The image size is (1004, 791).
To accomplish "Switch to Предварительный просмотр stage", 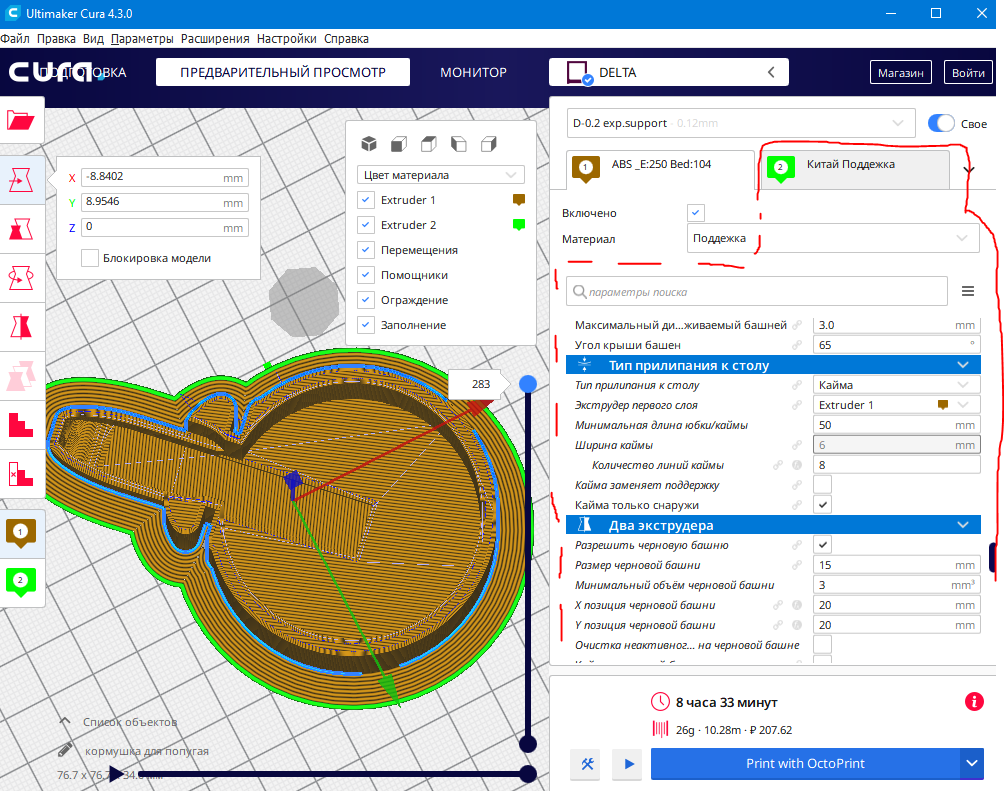I will point(282,72).
